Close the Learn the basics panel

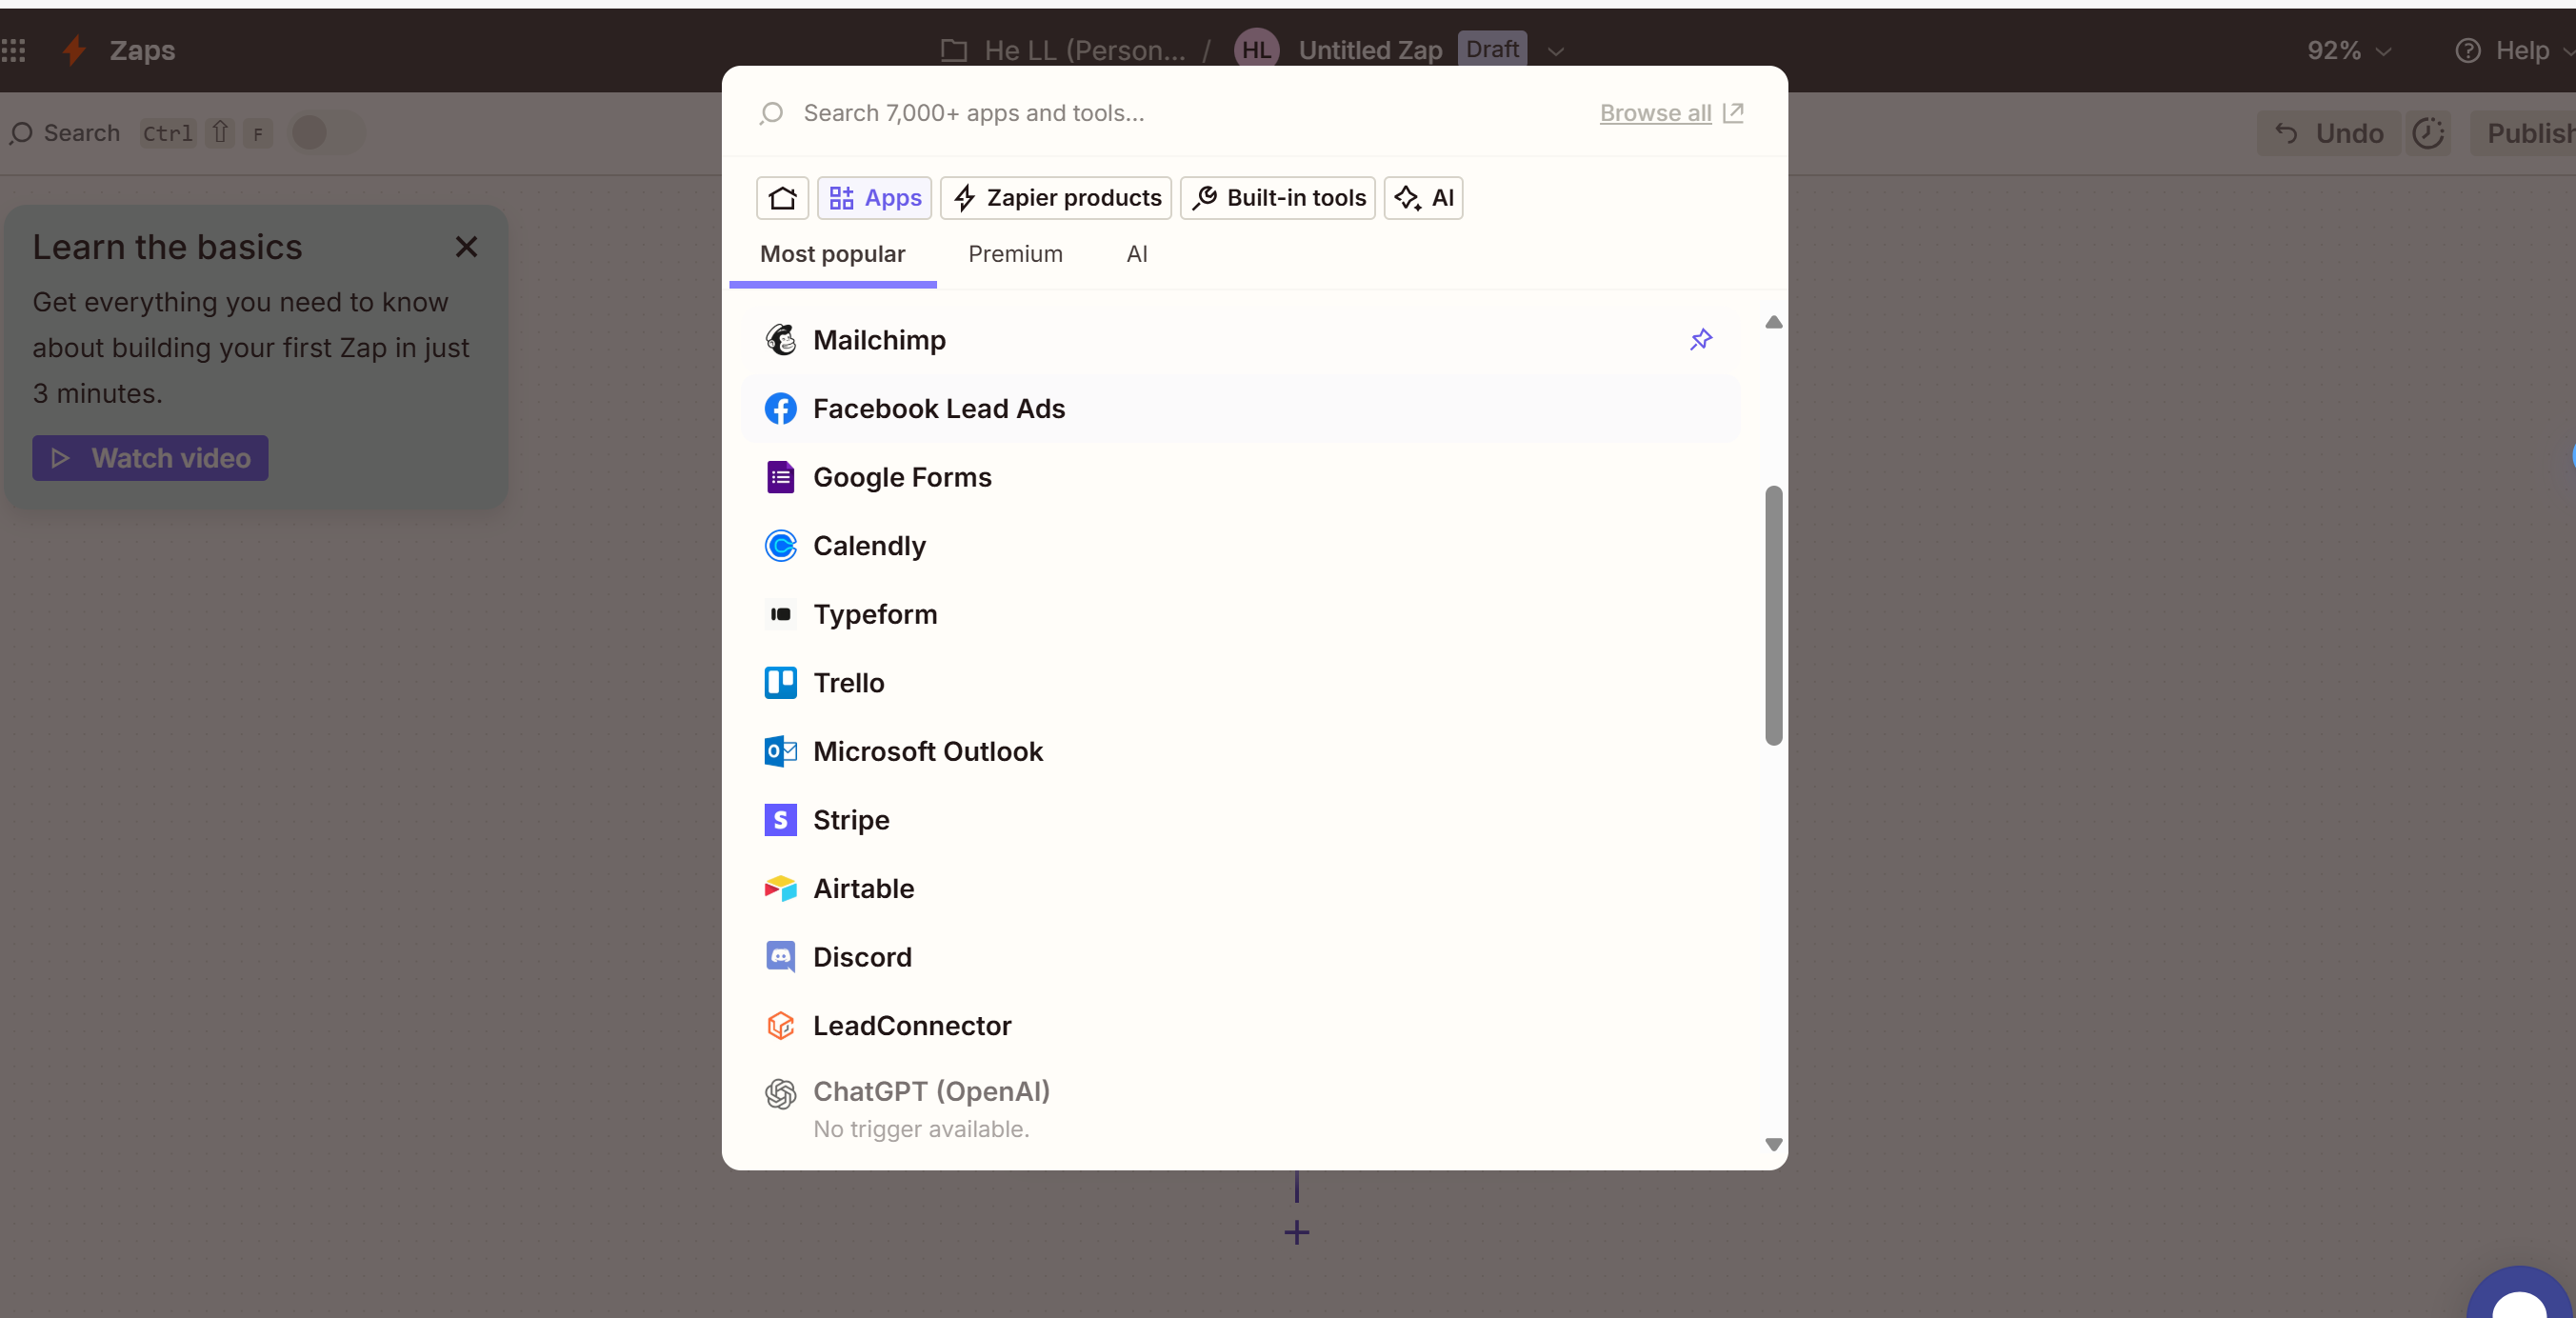466,247
